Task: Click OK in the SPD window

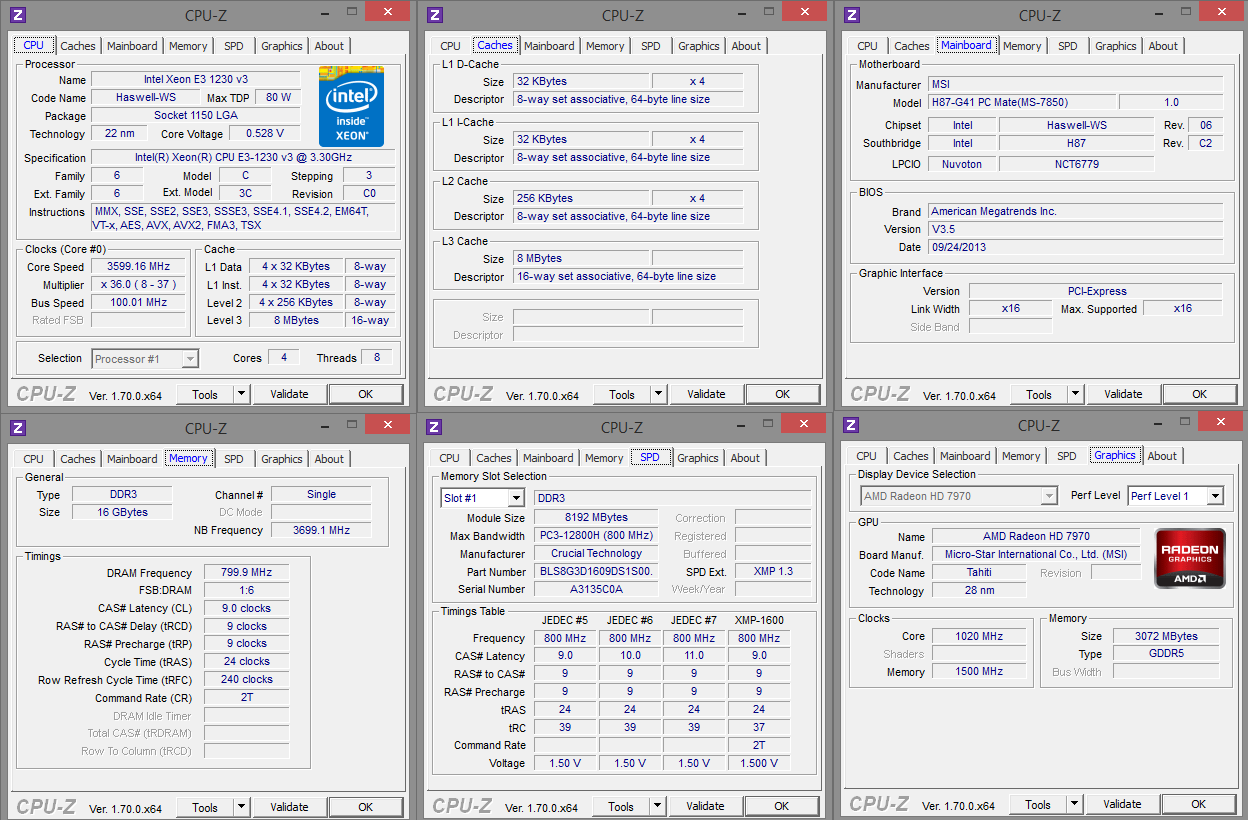Action: (782, 806)
